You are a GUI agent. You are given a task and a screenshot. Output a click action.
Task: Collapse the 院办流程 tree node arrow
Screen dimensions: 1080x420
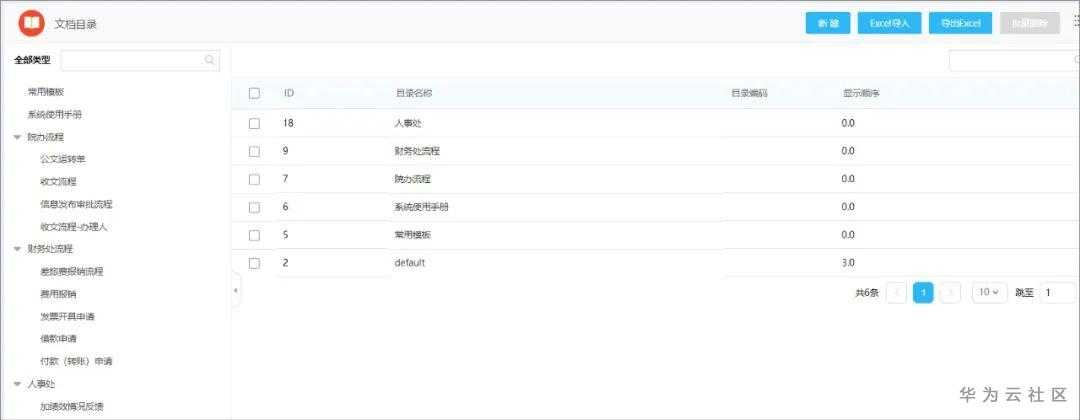coord(17,137)
